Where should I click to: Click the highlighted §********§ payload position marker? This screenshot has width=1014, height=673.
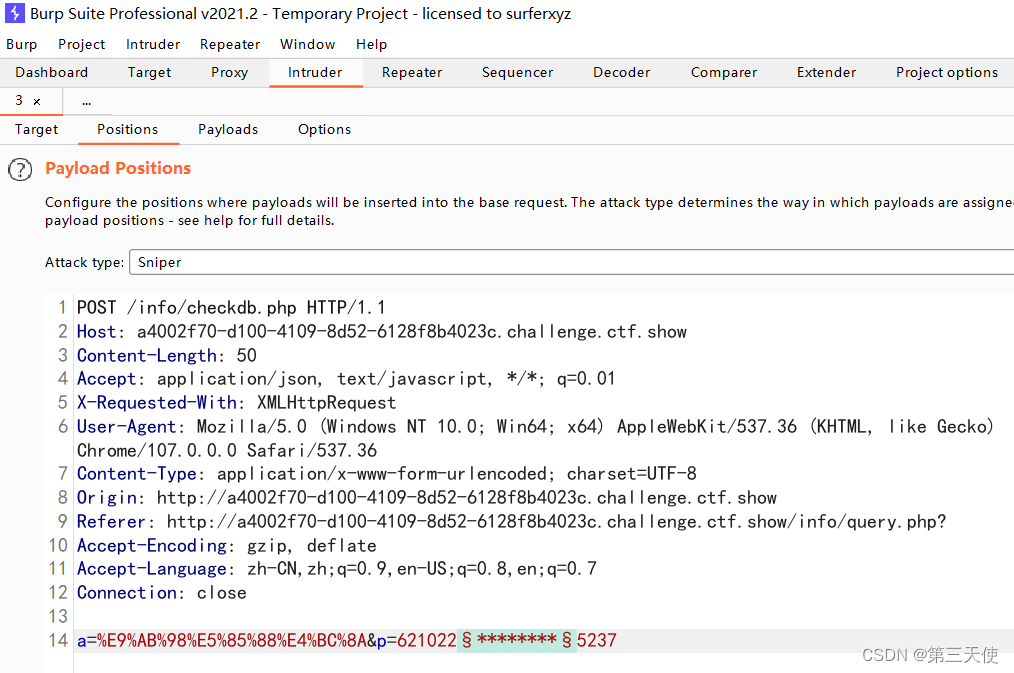(517, 640)
